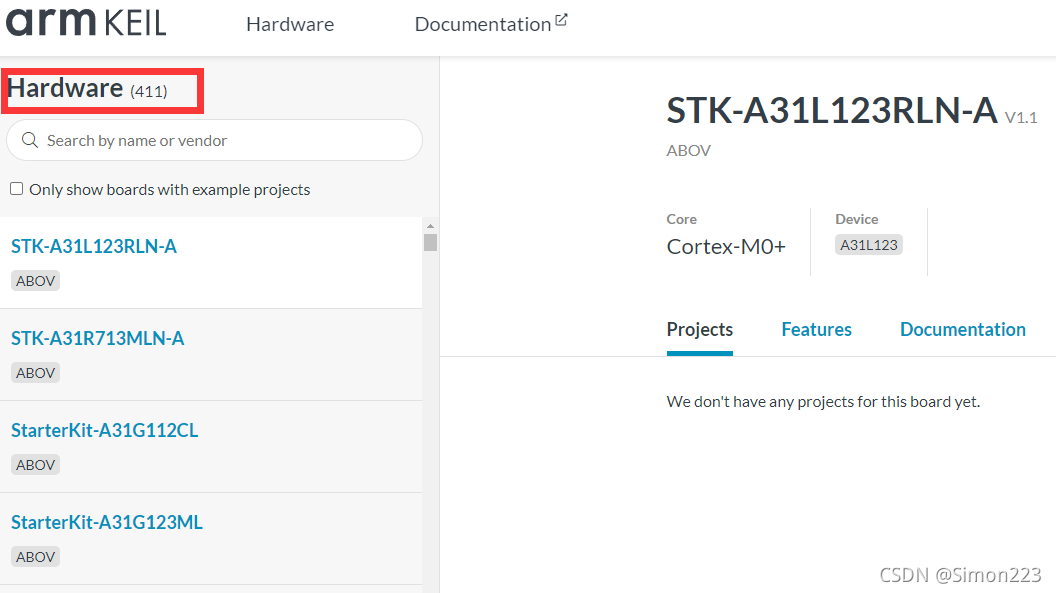Click the ABOV tag under StarterKit-A31G123ML
Image resolution: width=1056 pixels, height=593 pixels.
[35, 557]
